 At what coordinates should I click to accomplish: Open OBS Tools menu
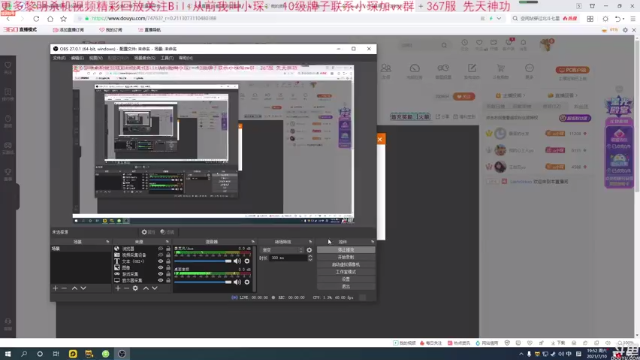167,58
